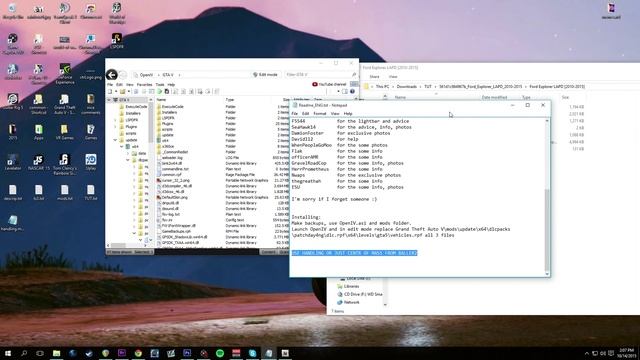
Task: Select the TUT.txt desktop file
Action: pos(91,193)
